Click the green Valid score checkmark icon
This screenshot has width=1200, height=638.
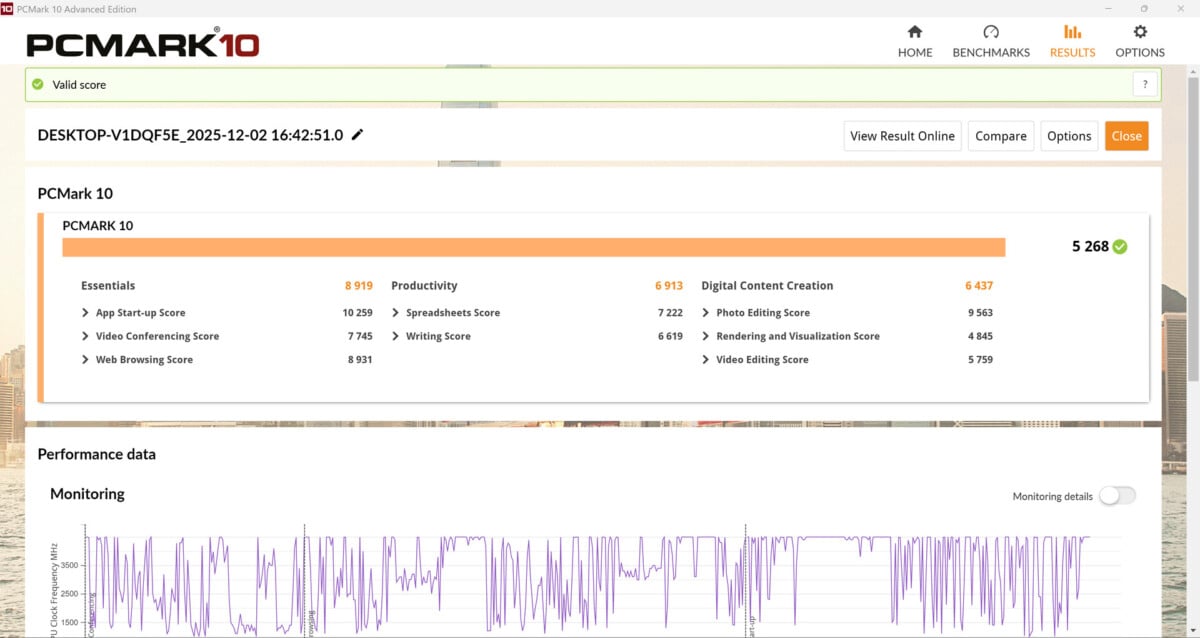38,85
